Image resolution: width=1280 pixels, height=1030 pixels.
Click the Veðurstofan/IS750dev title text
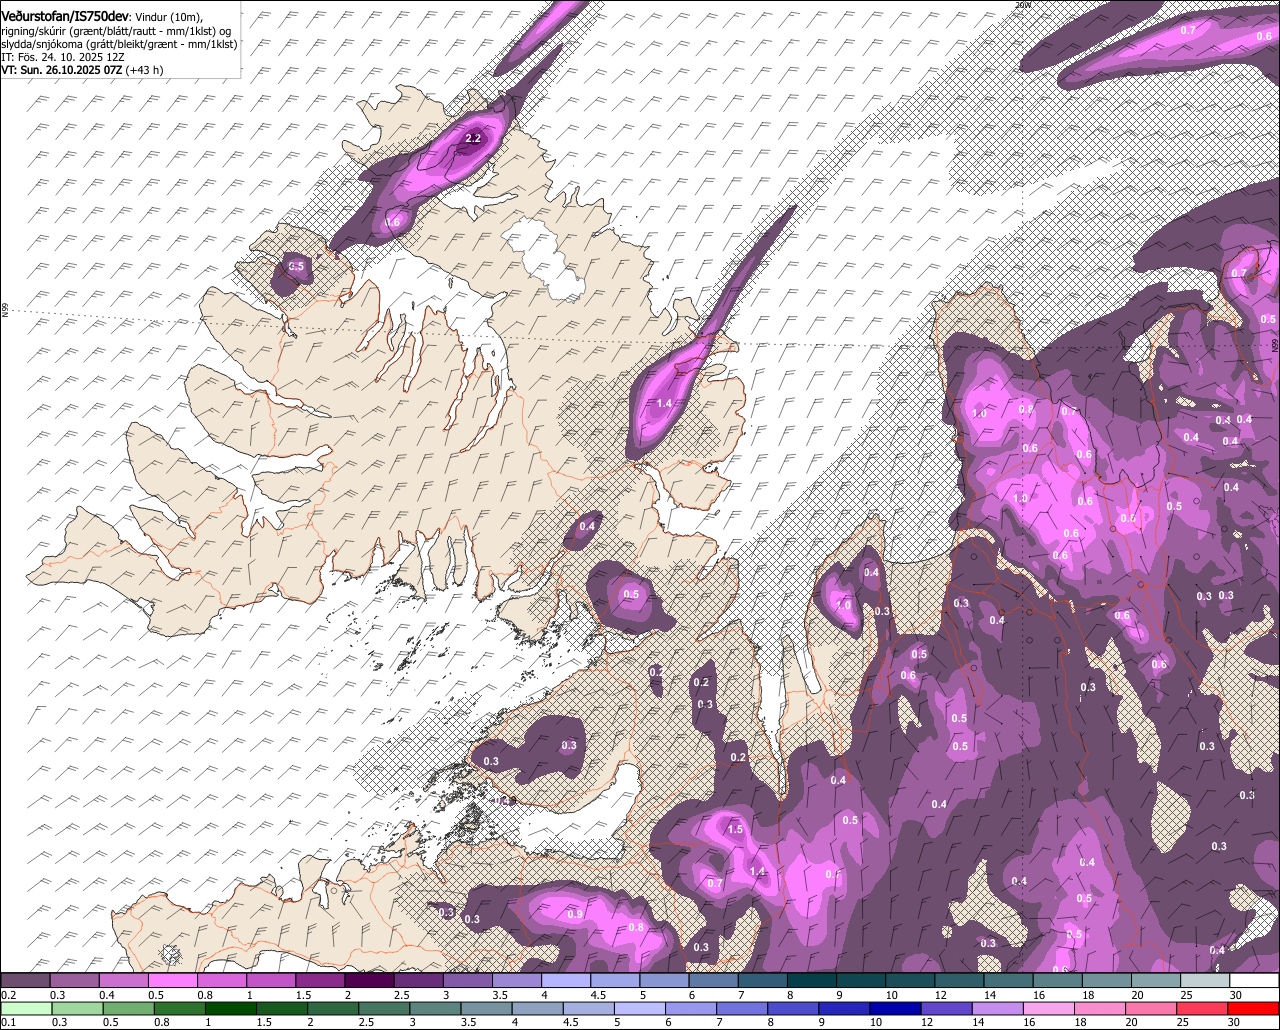point(65,16)
